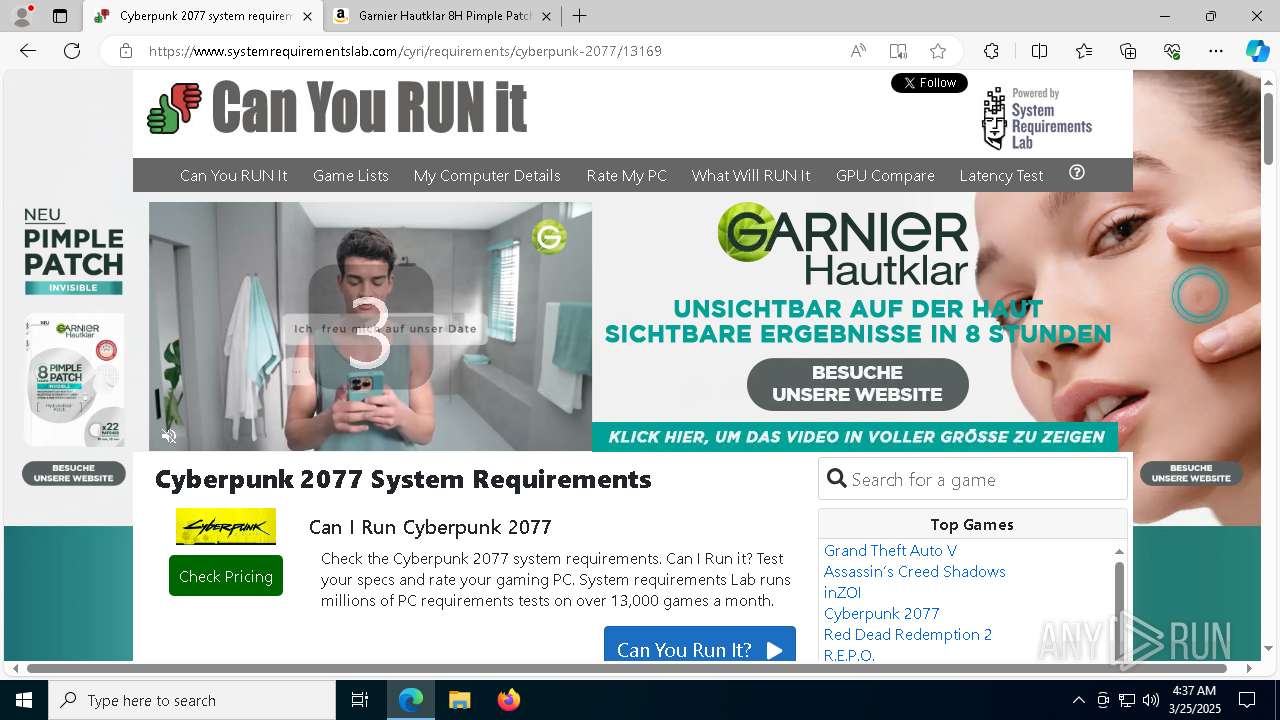
Task: Click Klick hier video full size bar
Action: click(856, 437)
